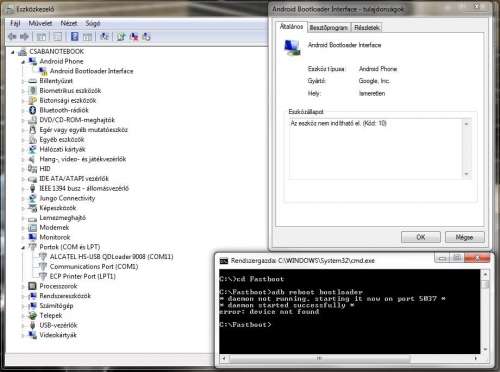The image size is (500, 372).
Task: Select the Jungo Connectivity item
Action: (x=67, y=198)
